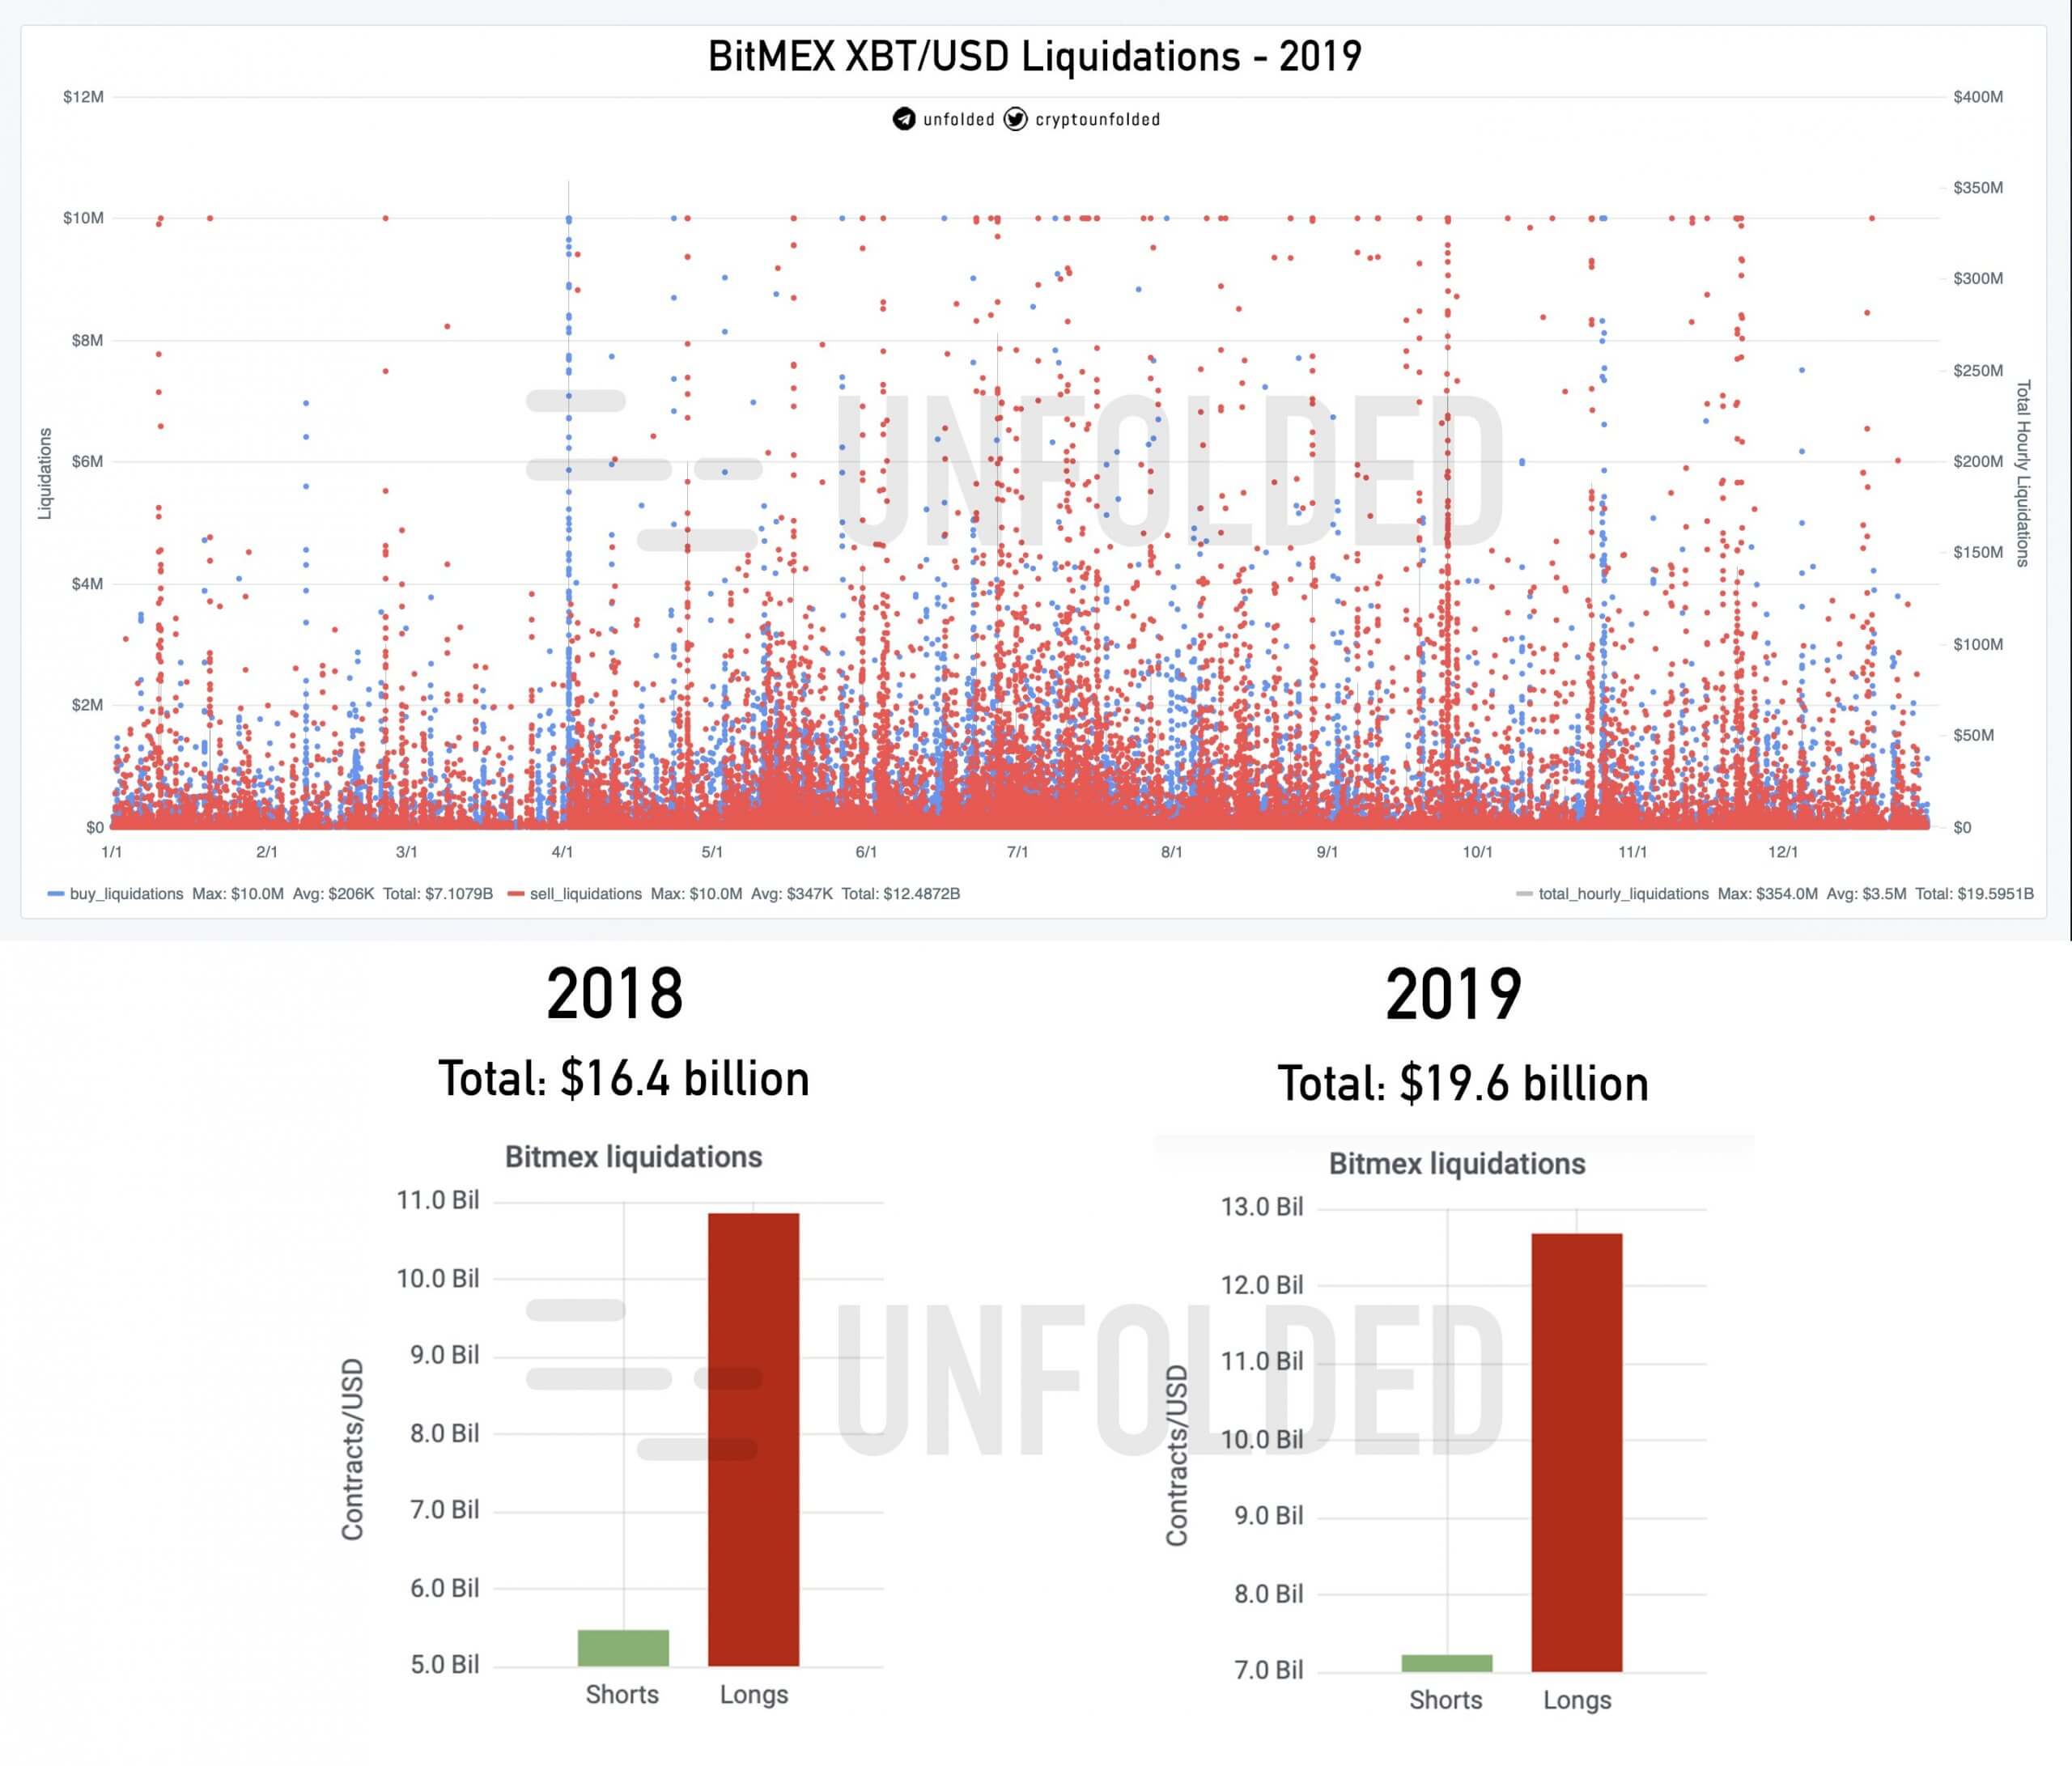
Task: Click the Telegram icon next to unfolded
Action: click(x=904, y=119)
